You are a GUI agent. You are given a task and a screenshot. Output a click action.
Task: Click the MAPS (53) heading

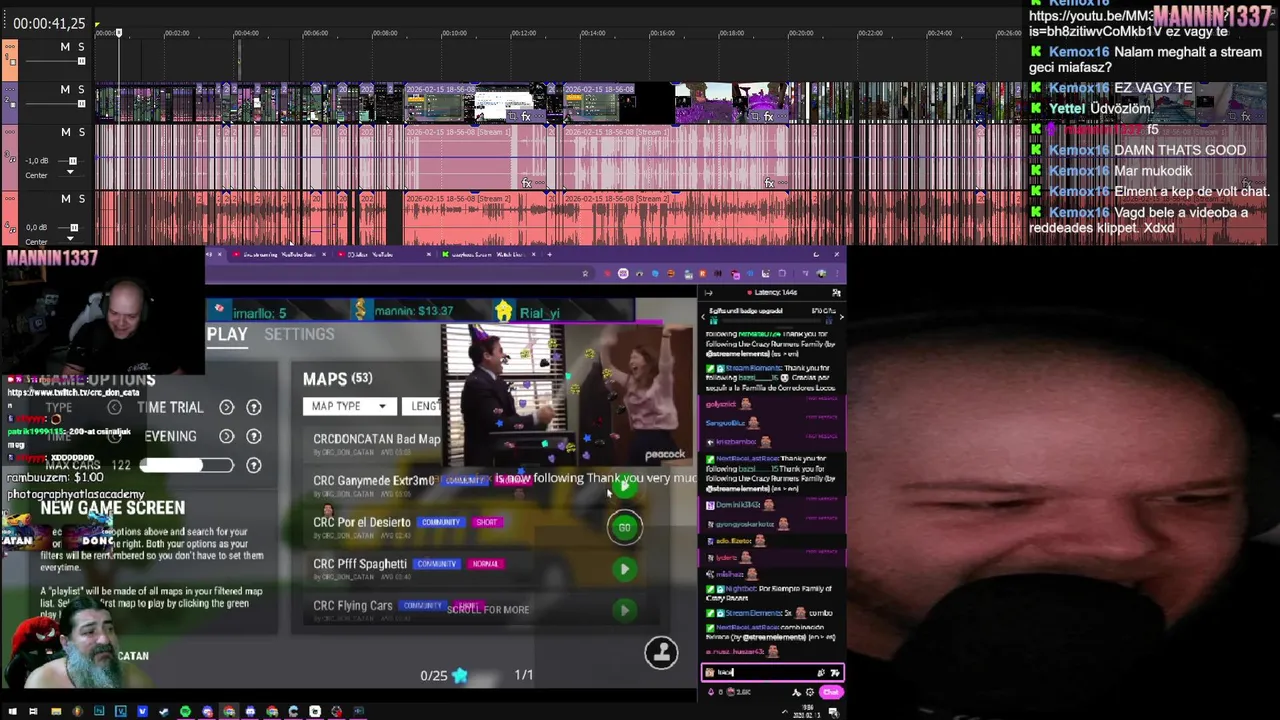(x=337, y=379)
